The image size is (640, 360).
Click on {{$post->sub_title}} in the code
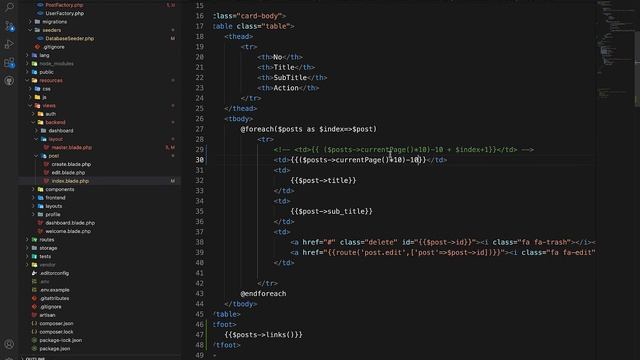(331, 211)
